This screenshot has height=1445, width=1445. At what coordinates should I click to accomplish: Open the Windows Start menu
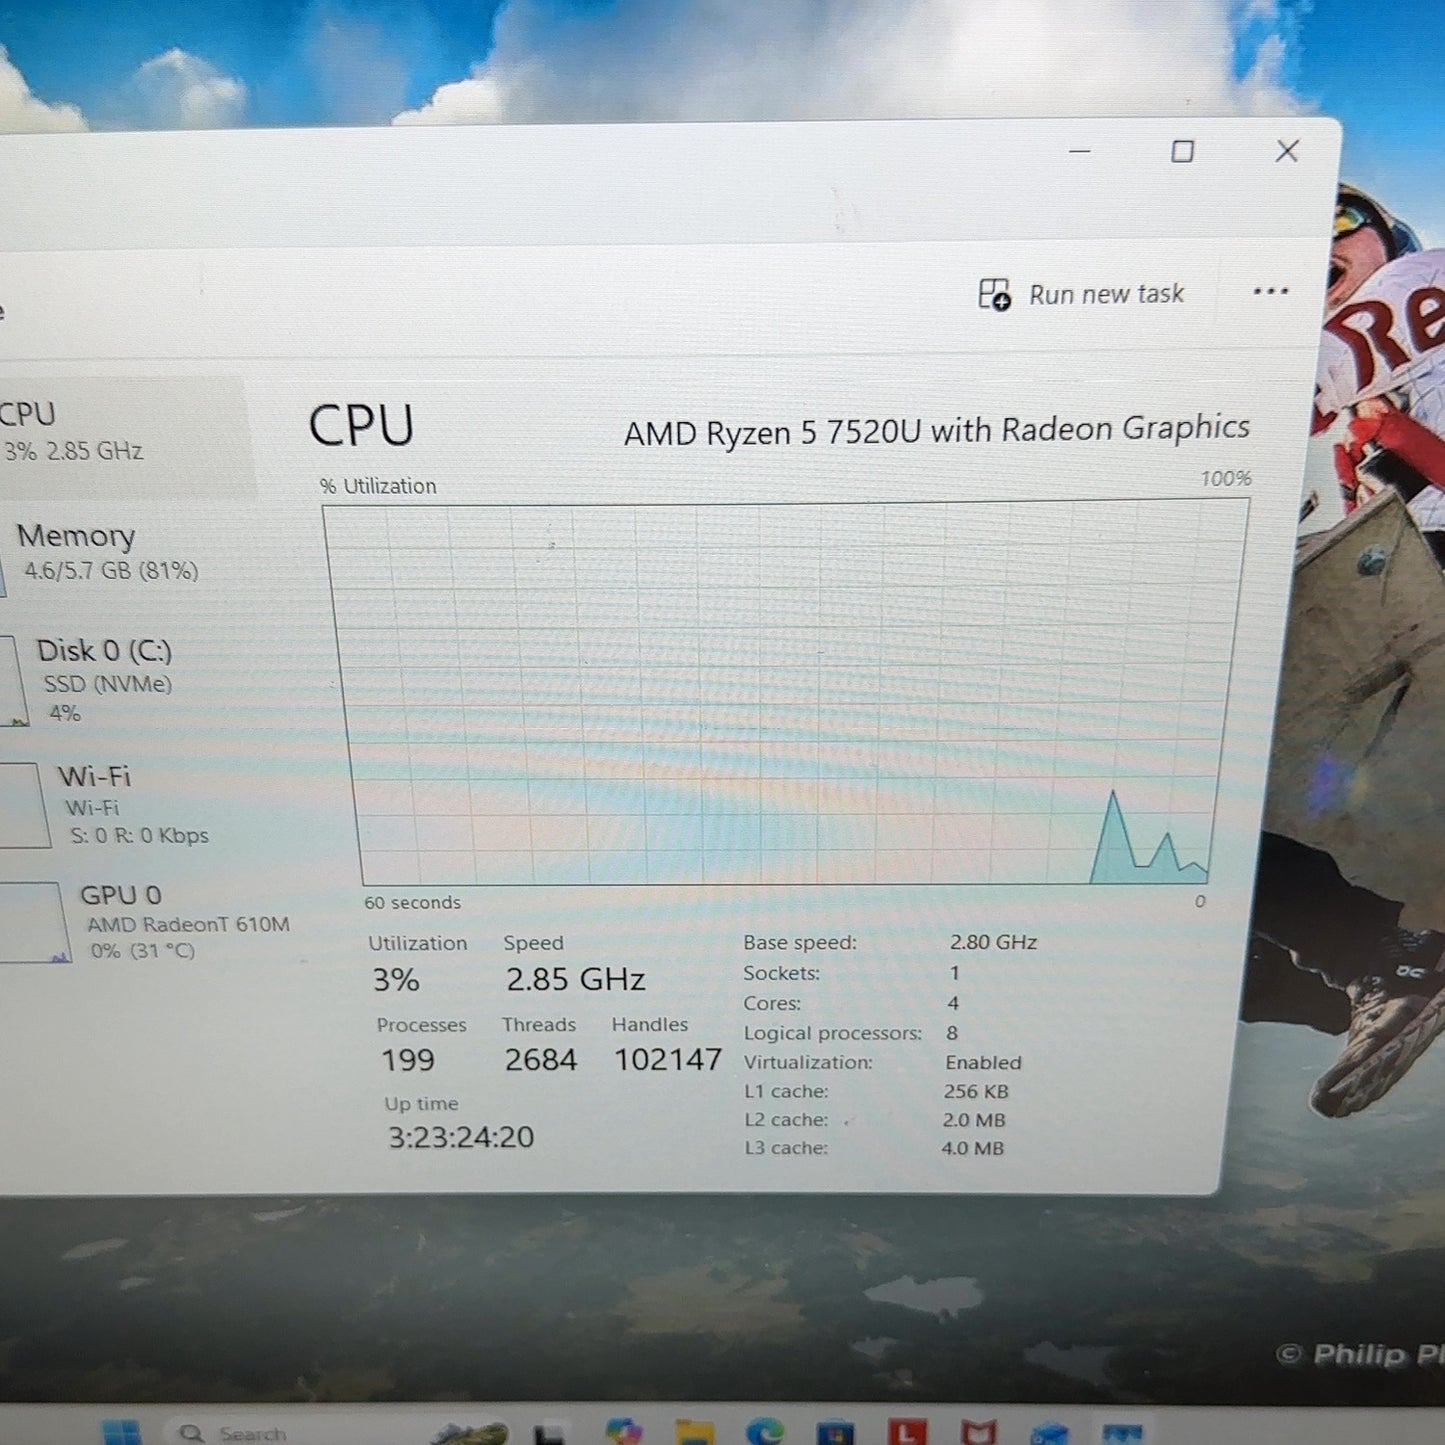(x=122, y=1432)
